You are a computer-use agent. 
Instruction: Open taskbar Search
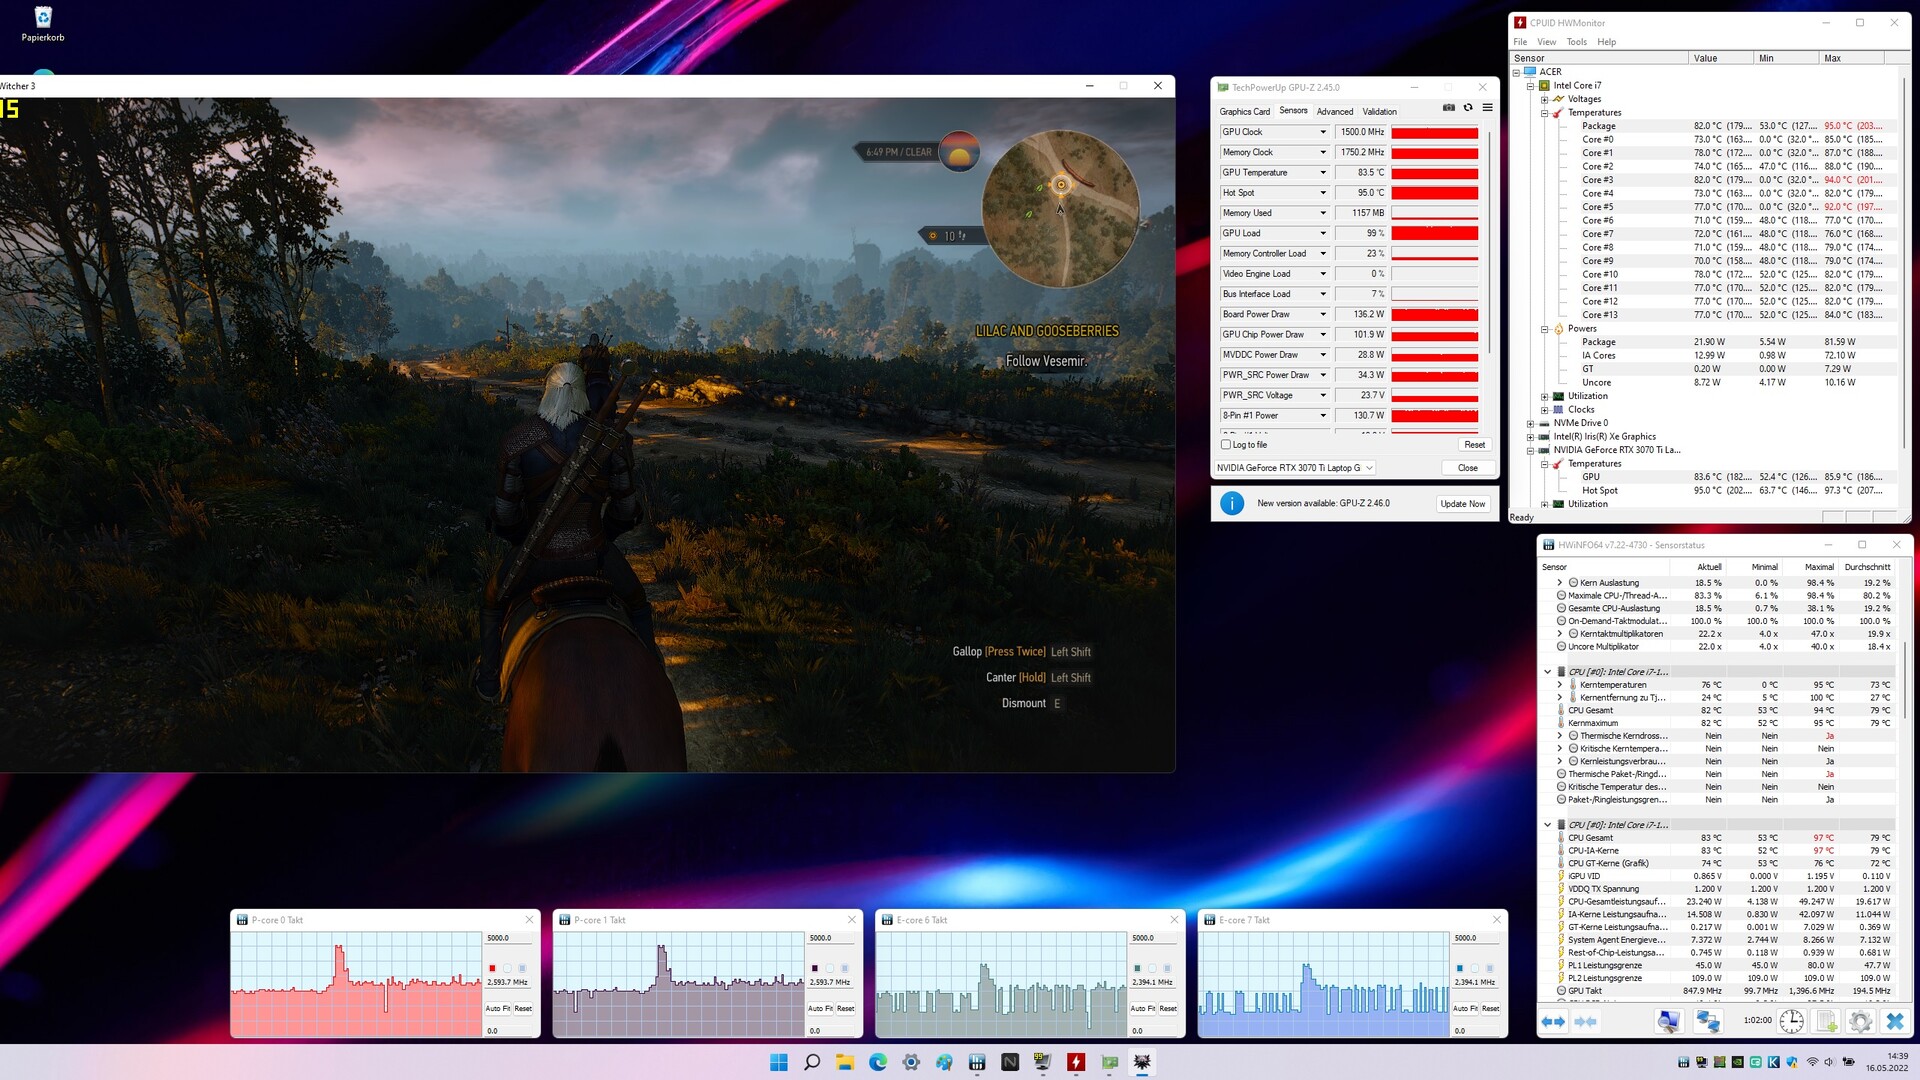812,1062
